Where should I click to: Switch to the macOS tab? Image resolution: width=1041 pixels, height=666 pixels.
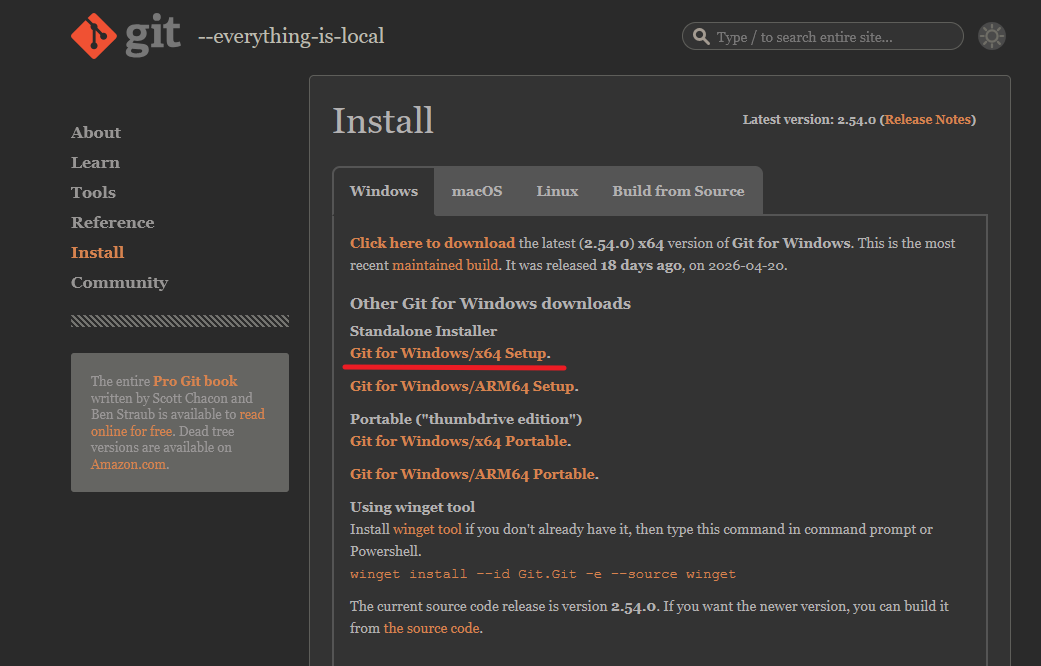pyautogui.click(x=477, y=191)
